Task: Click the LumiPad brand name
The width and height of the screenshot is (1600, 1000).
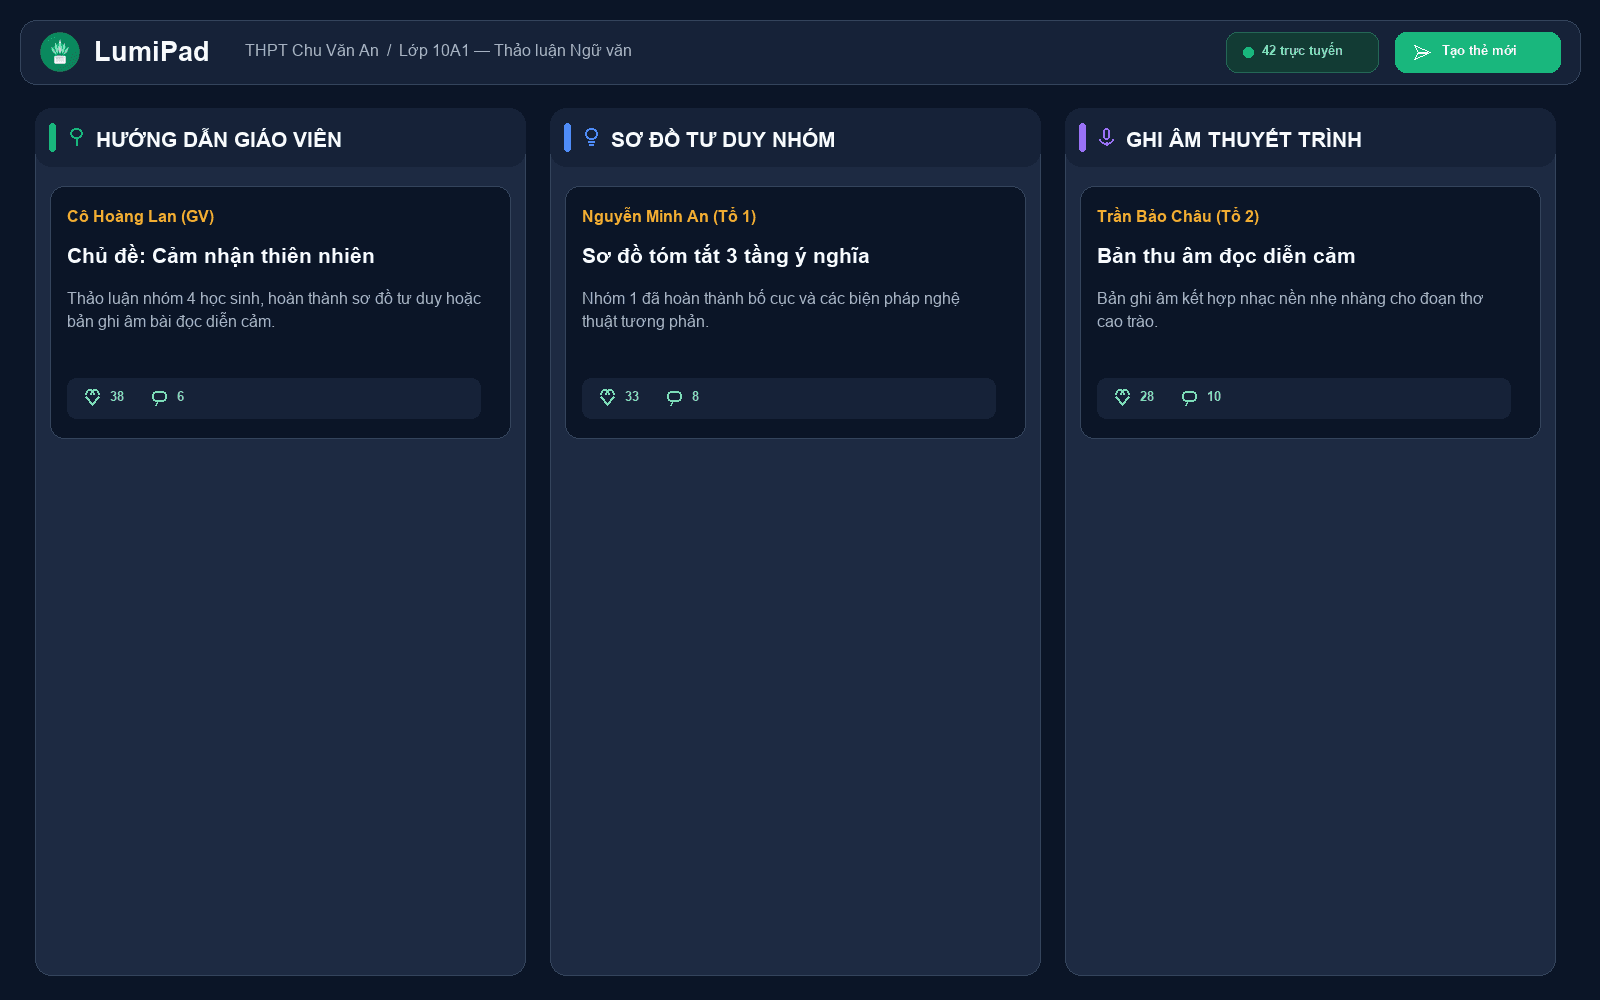Action: 152,52
